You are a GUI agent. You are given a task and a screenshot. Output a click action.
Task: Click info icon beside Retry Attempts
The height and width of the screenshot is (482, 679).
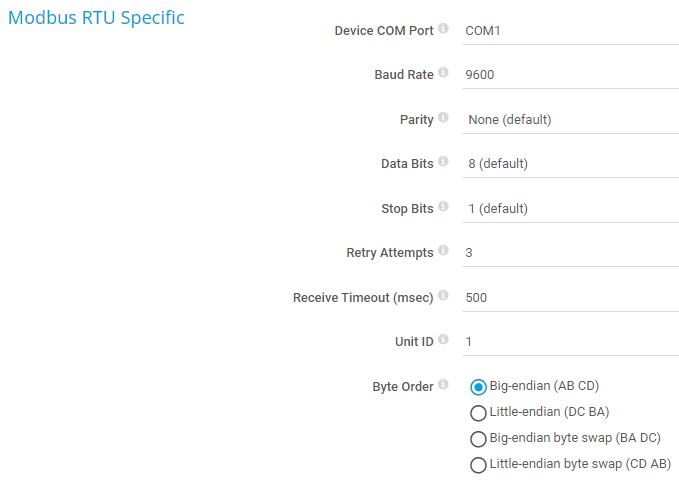click(443, 251)
